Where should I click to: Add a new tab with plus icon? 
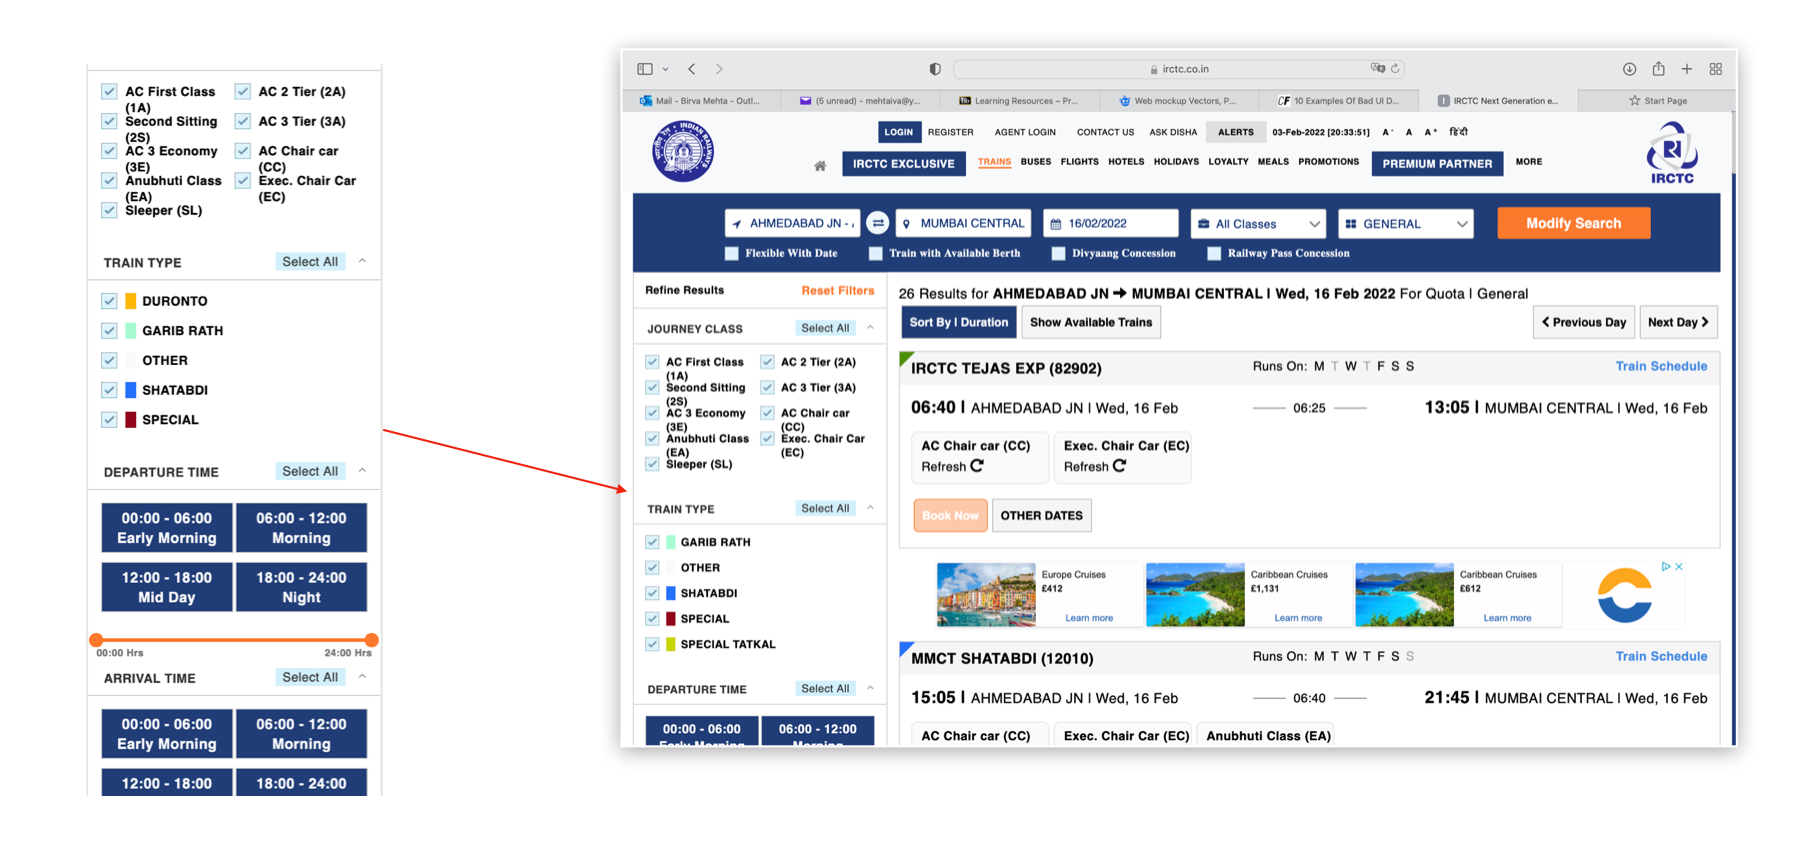click(1687, 69)
